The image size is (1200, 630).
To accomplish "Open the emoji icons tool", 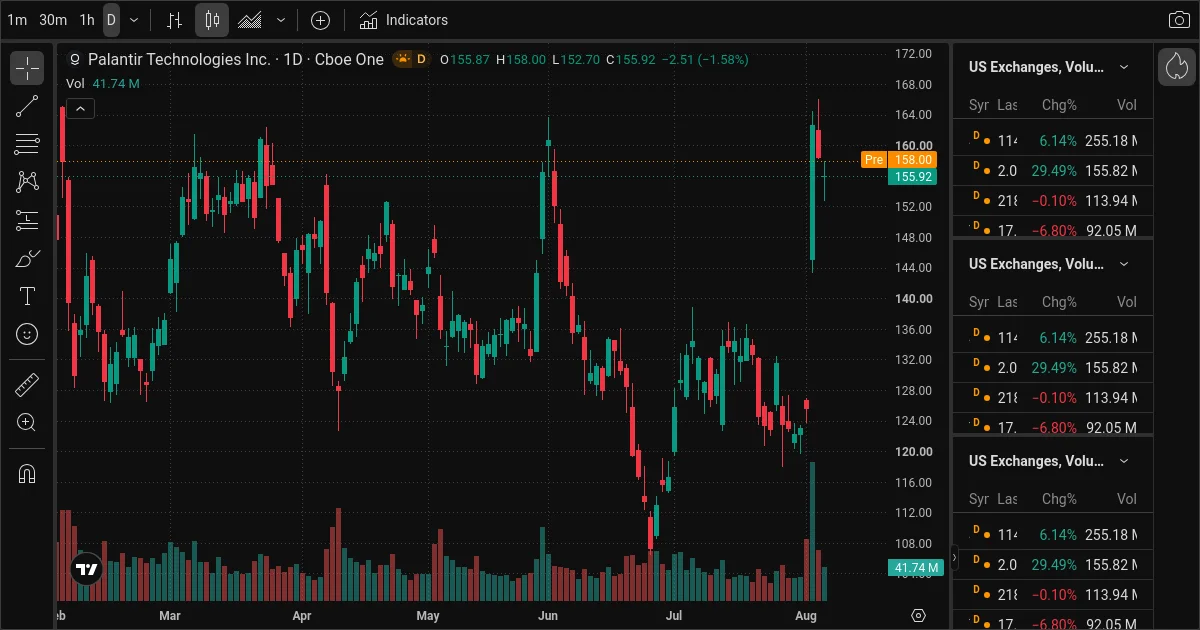I will [27, 334].
